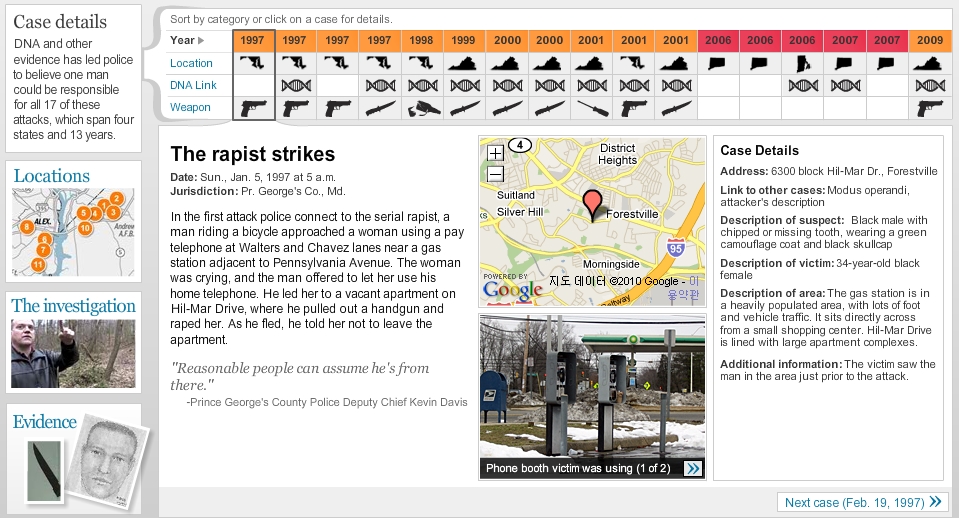
Task: Open the knife evidence thumbnail
Action: point(45,471)
